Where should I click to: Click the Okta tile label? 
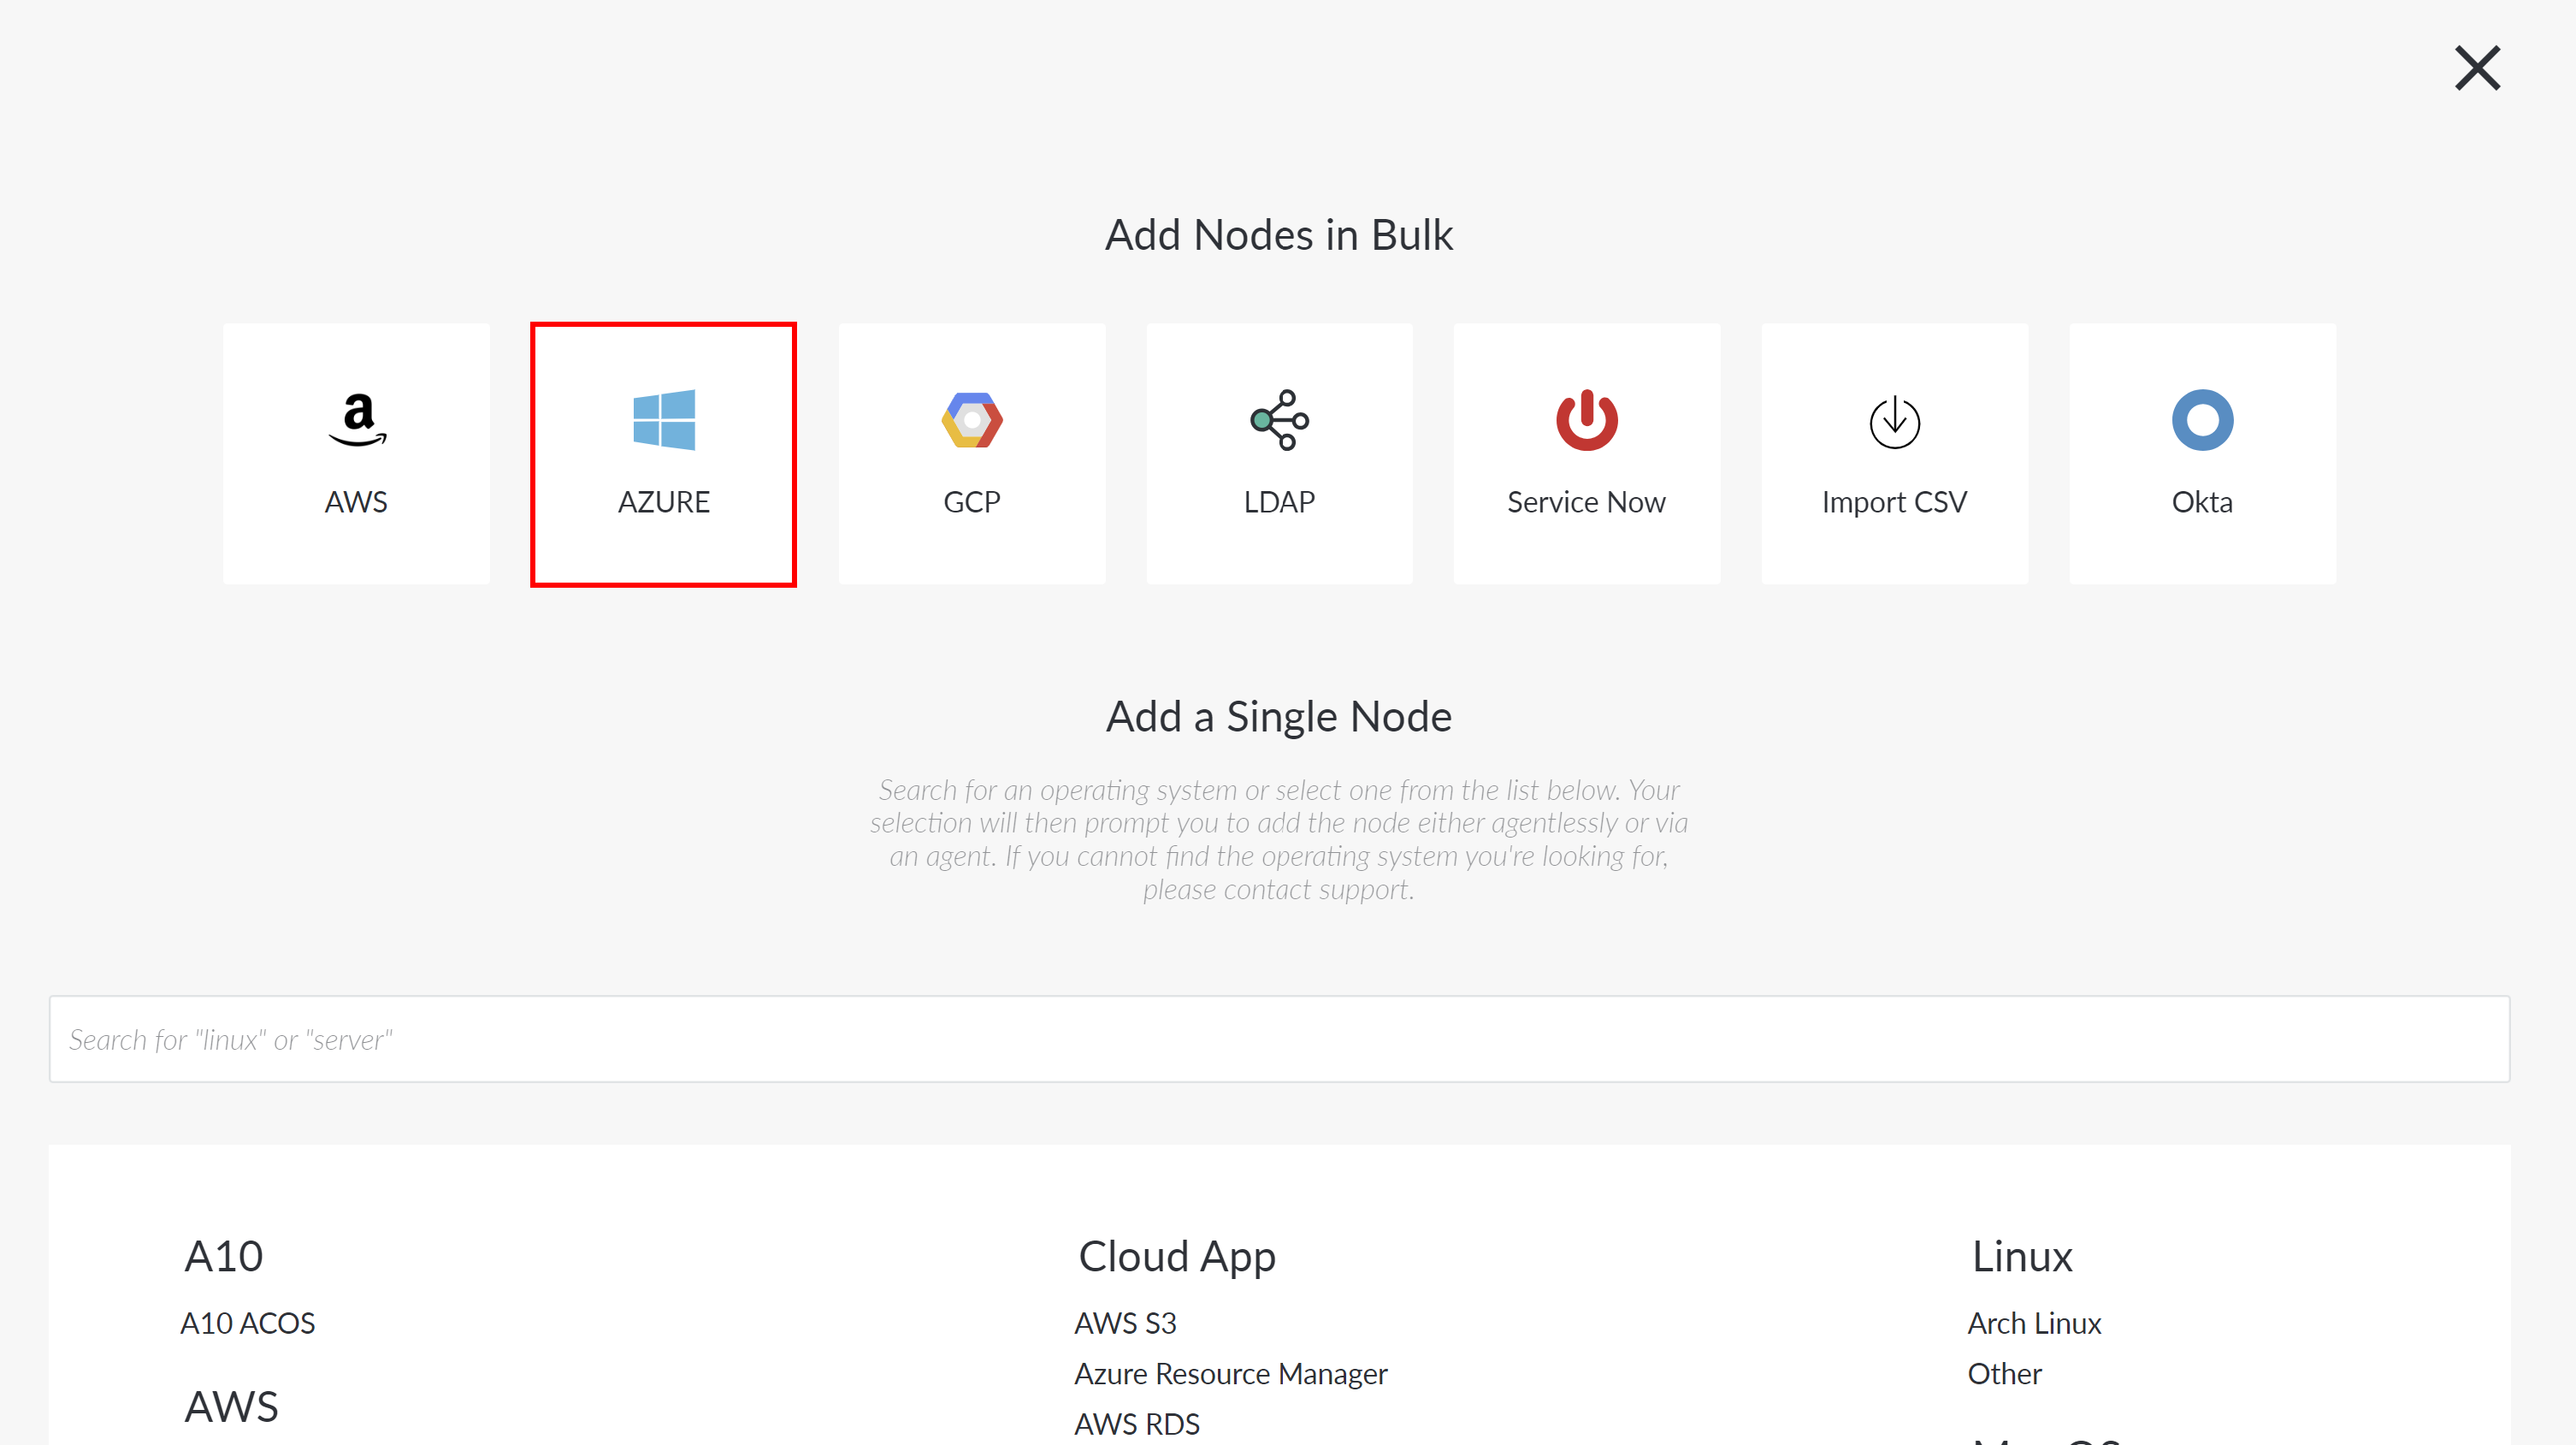coord(2203,501)
